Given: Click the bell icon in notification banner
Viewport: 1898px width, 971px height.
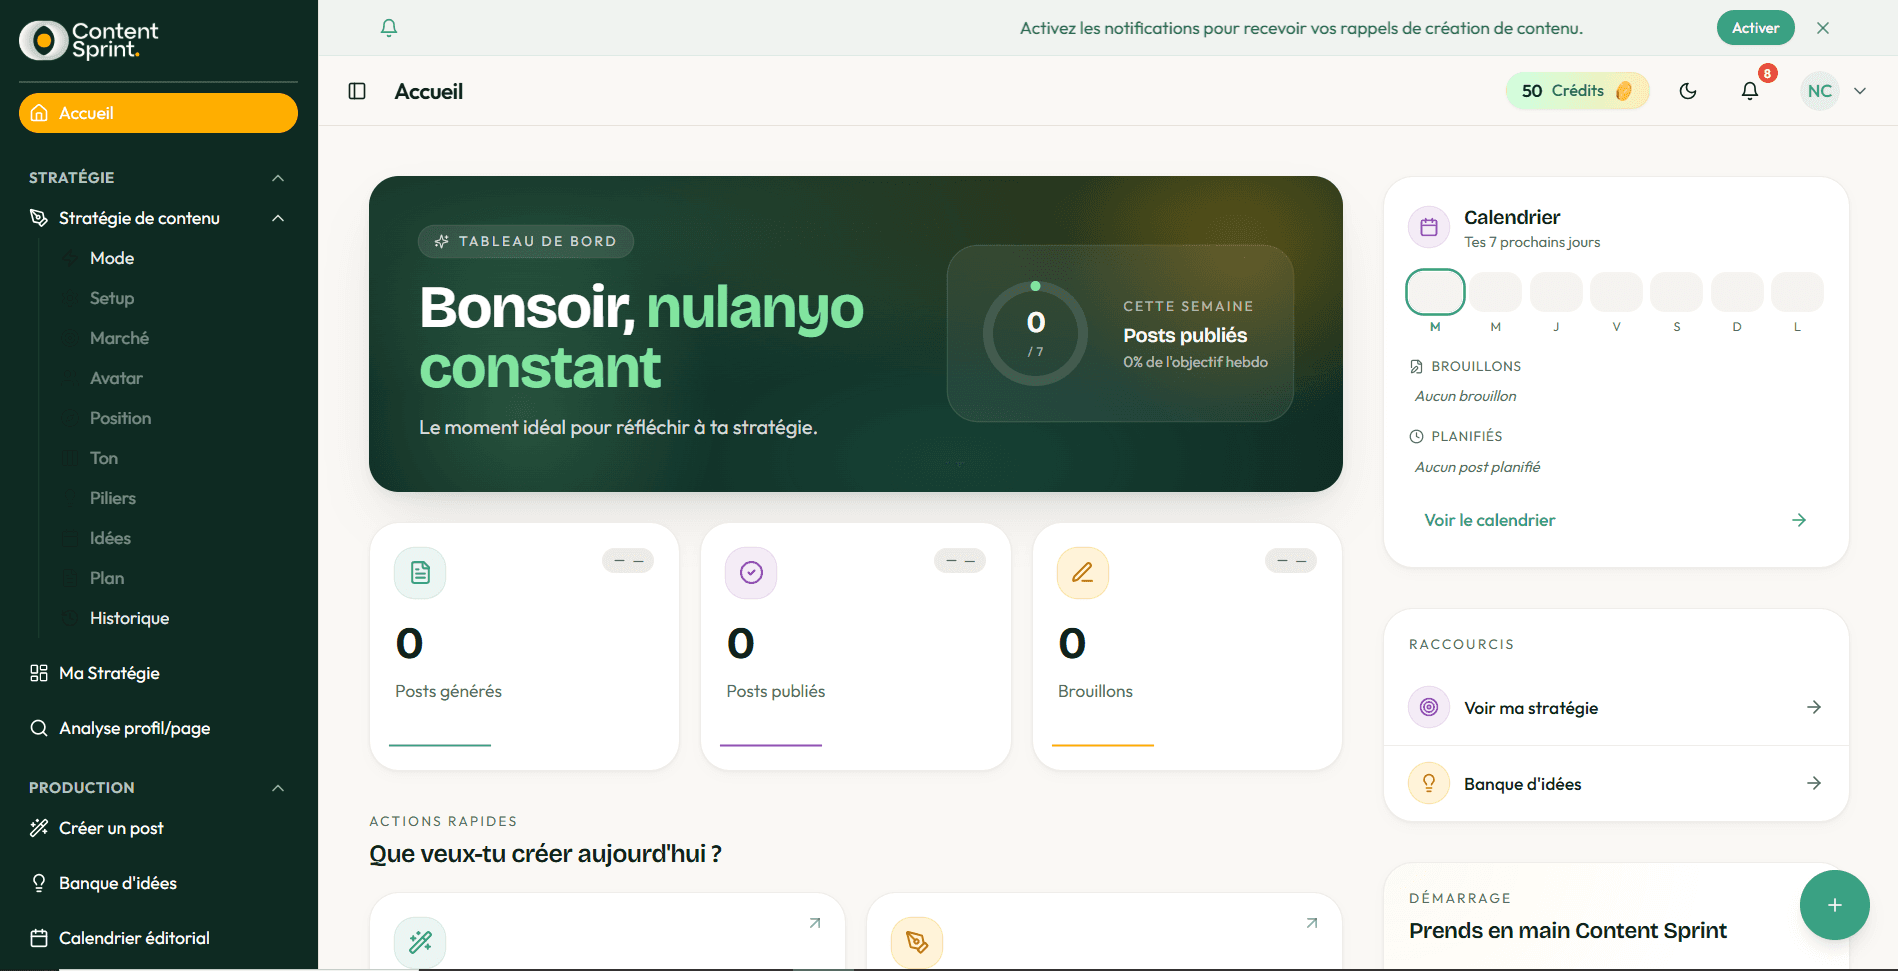Looking at the screenshot, I should pos(389,28).
